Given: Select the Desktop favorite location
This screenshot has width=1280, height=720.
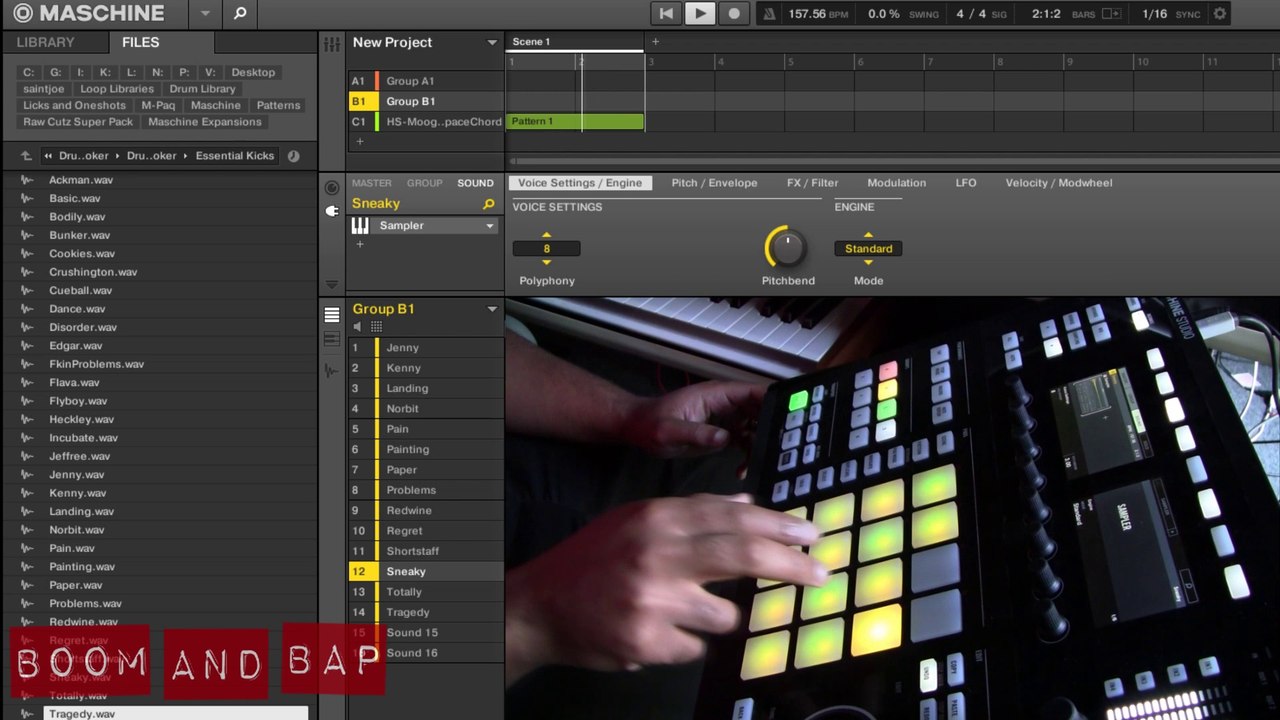Looking at the screenshot, I should 253,72.
